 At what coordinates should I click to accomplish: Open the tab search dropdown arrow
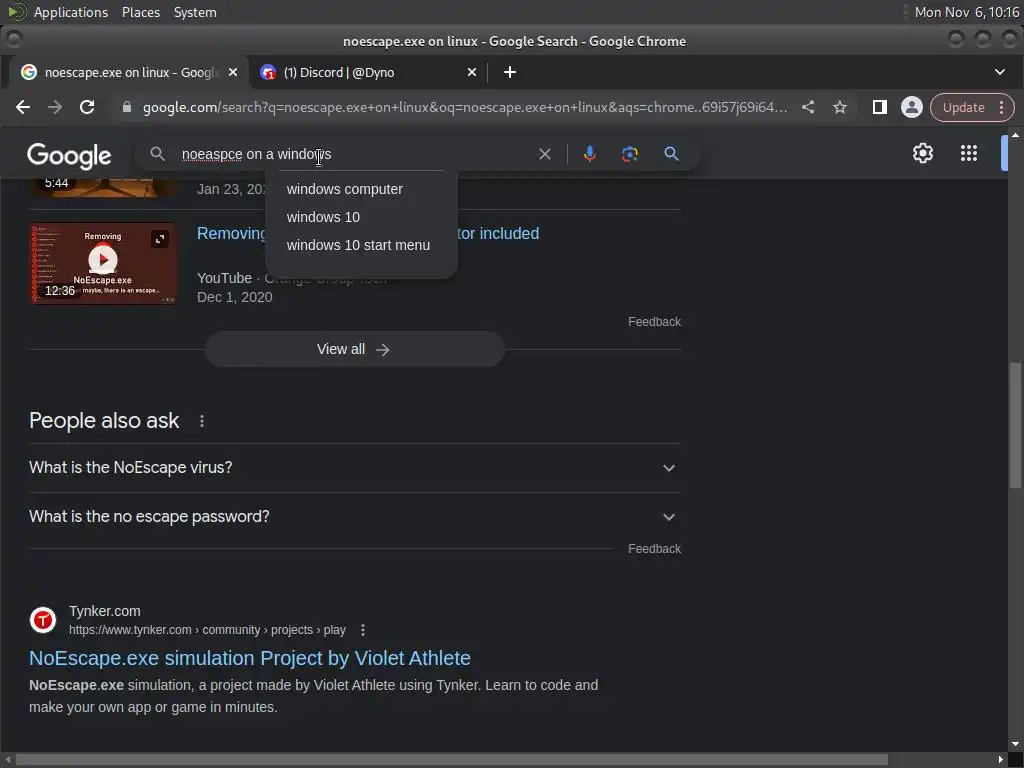point(1000,72)
